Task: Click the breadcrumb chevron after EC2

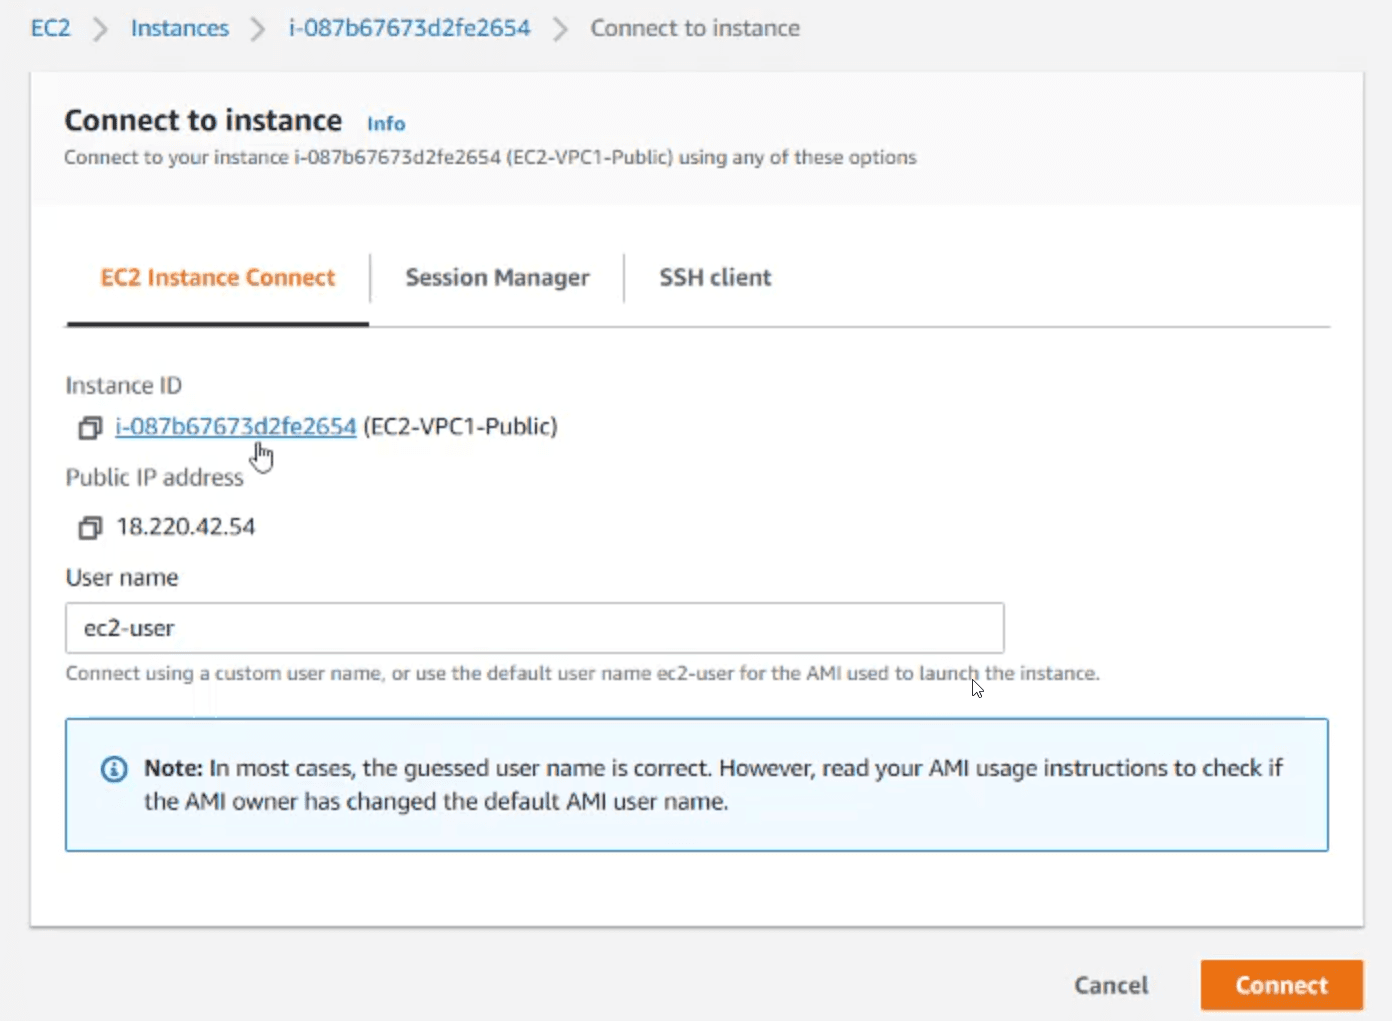Action: [100, 29]
